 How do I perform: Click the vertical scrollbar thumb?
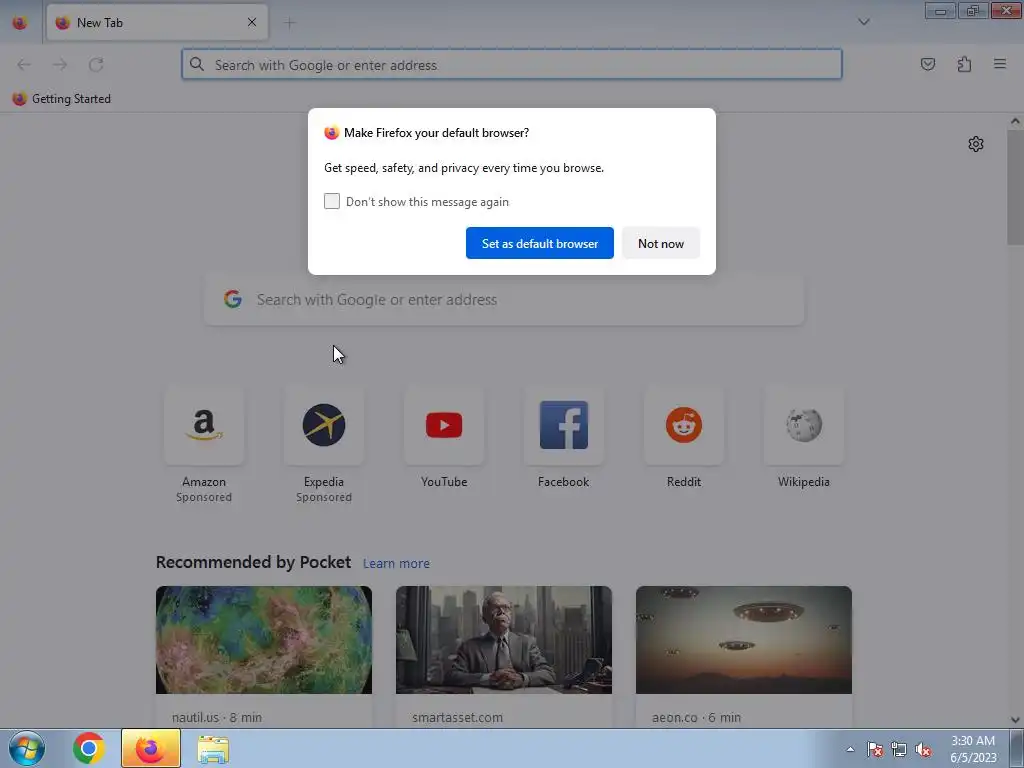point(1015,187)
